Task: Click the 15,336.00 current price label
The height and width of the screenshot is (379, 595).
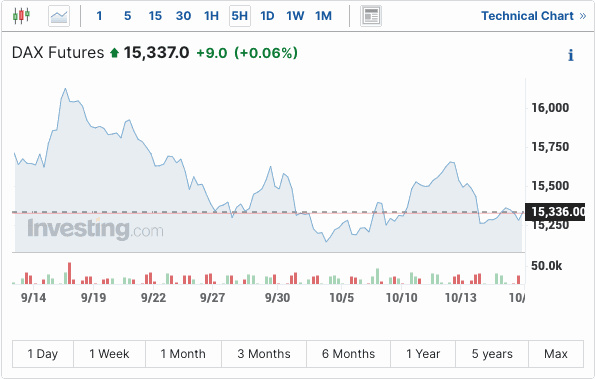Action: (x=555, y=212)
